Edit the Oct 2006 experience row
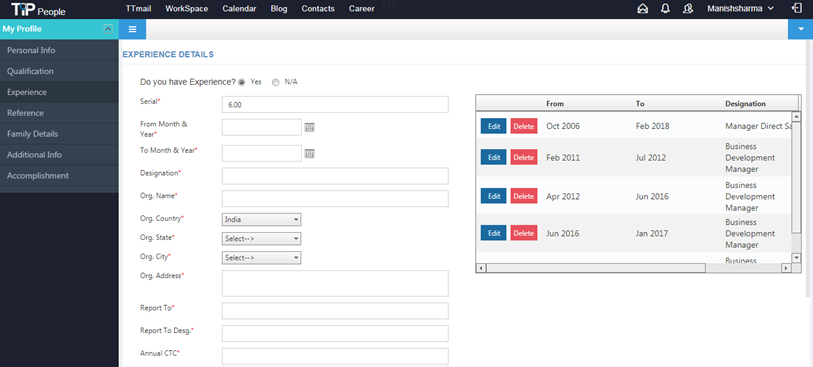This screenshot has width=813, height=367. pos(494,126)
